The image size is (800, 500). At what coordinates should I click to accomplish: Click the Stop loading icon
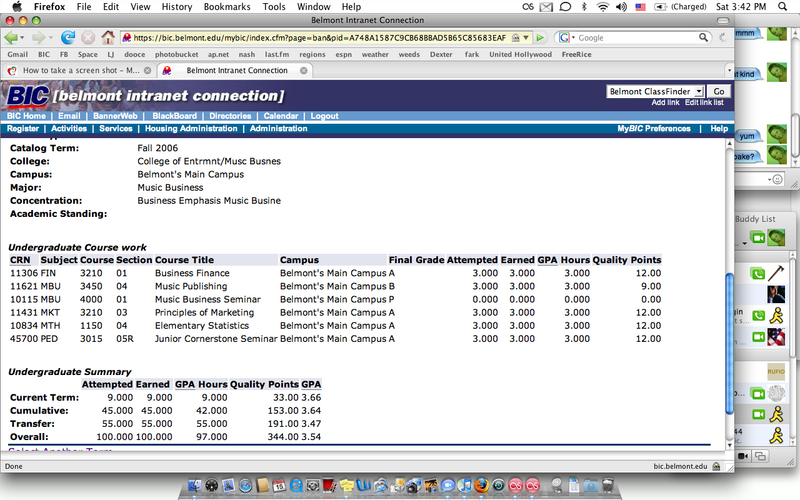click(88, 37)
